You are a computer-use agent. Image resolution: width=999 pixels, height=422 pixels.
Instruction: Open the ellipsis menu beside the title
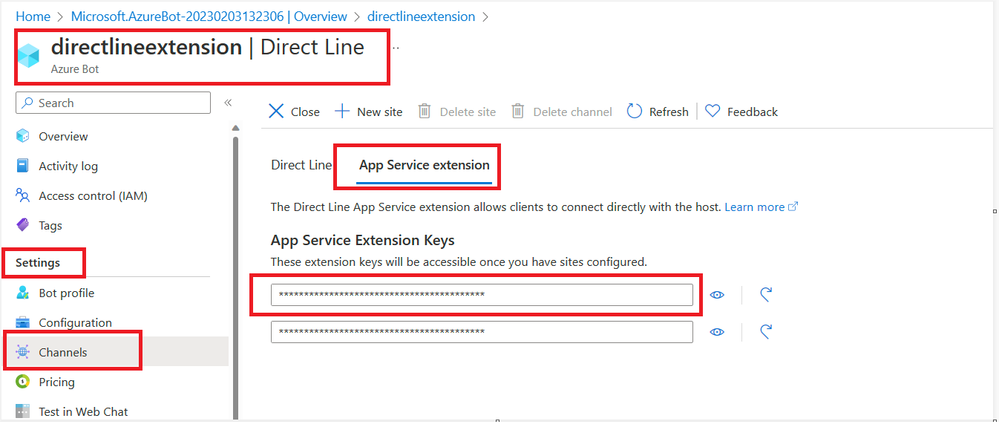395,48
